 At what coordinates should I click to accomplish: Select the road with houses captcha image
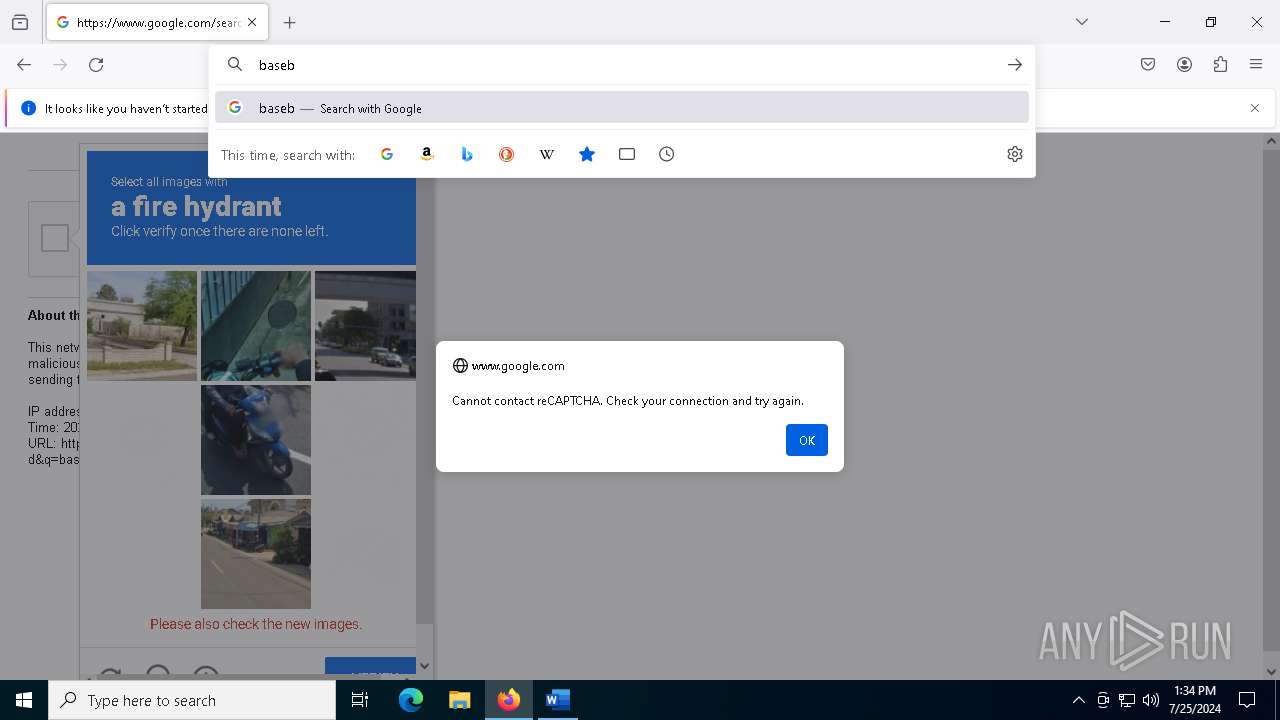(x=256, y=554)
